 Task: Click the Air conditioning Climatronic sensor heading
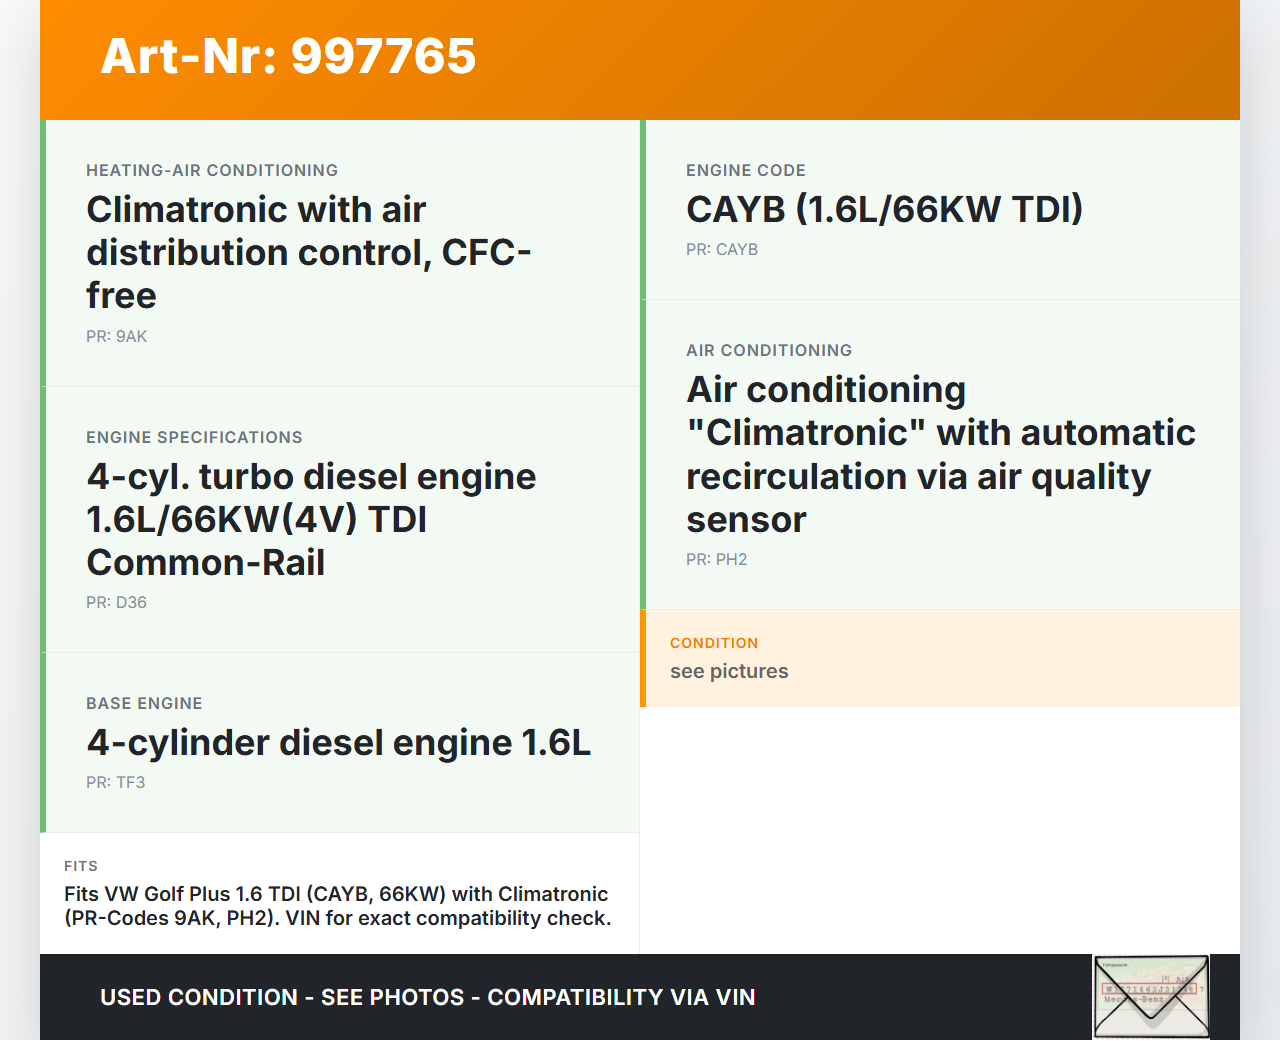pos(940,454)
